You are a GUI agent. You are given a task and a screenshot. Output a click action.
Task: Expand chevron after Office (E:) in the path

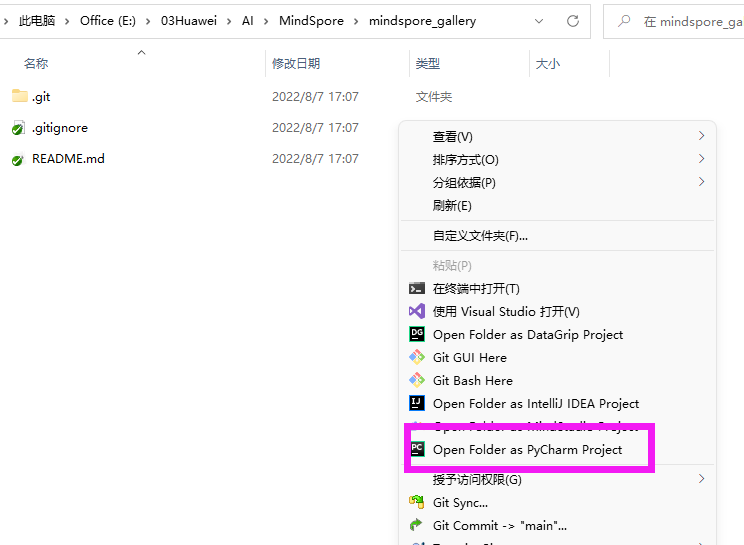tap(148, 21)
